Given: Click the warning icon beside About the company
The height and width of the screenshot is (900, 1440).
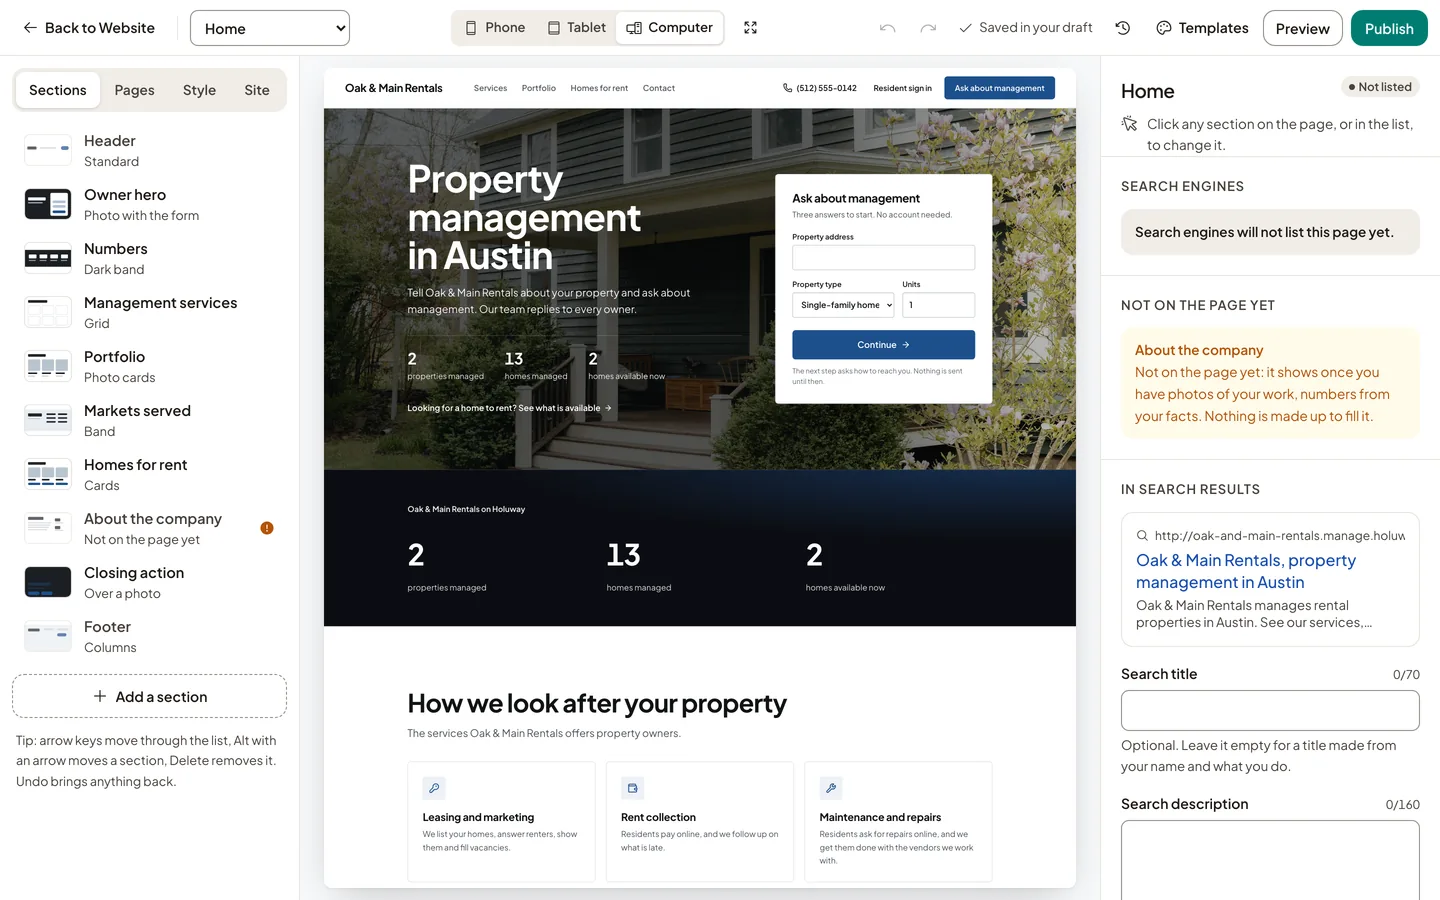Looking at the screenshot, I should 267,528.
